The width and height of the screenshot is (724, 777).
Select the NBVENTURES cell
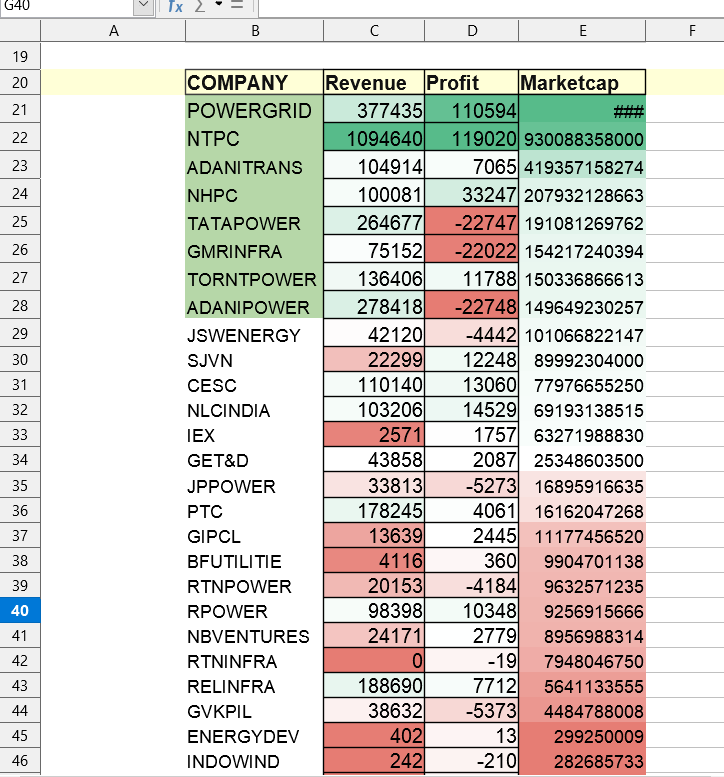coord(254,636)
